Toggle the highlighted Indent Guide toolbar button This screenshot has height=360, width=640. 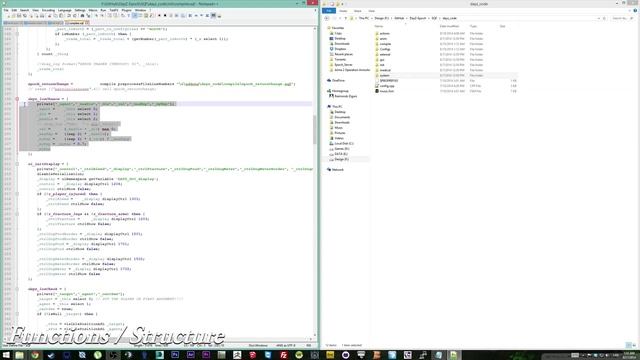[x=134, y=16]
